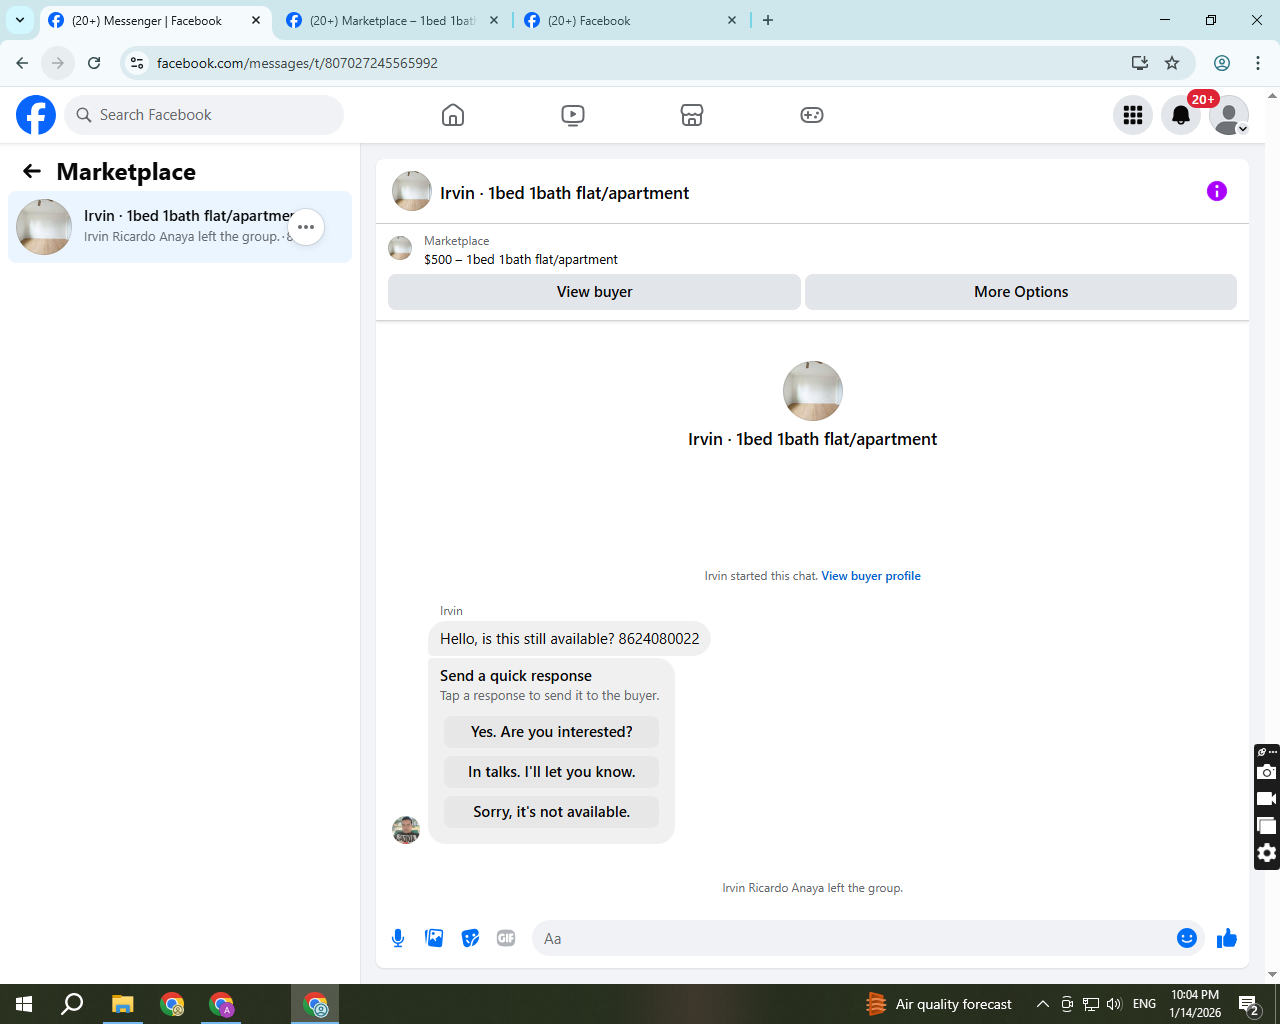Click the large listing thumbnail in chat
This screenshot has height=1024, width=1280.
coord(813,391)
